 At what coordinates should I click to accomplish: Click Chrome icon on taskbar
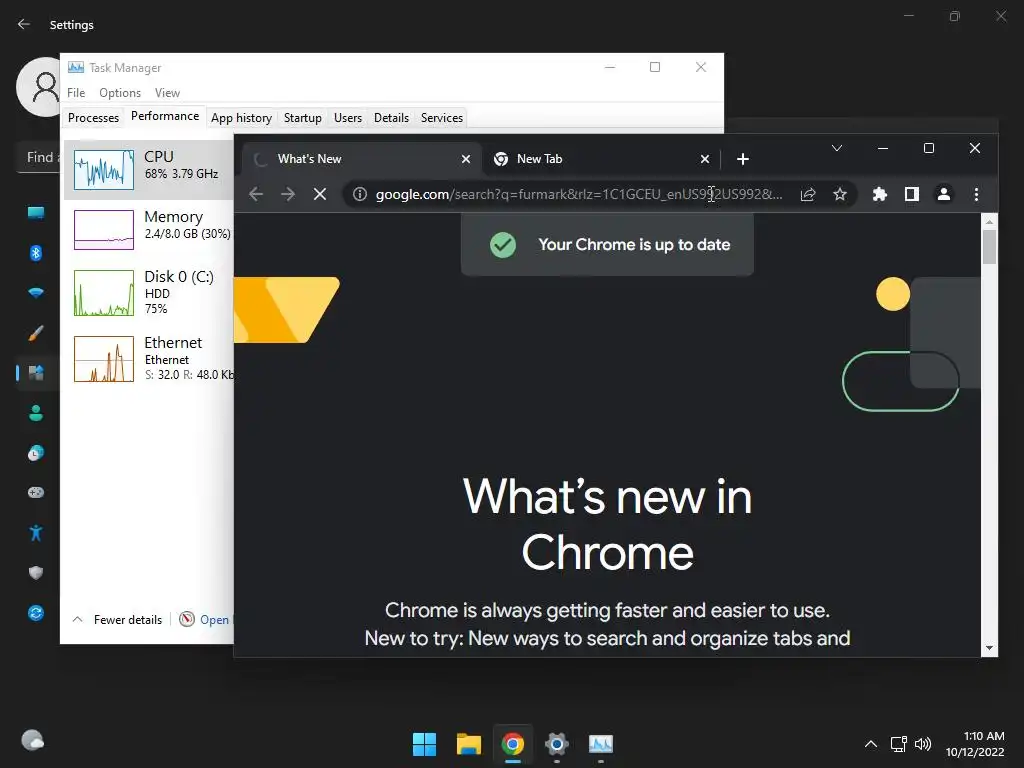click(513, 744)
